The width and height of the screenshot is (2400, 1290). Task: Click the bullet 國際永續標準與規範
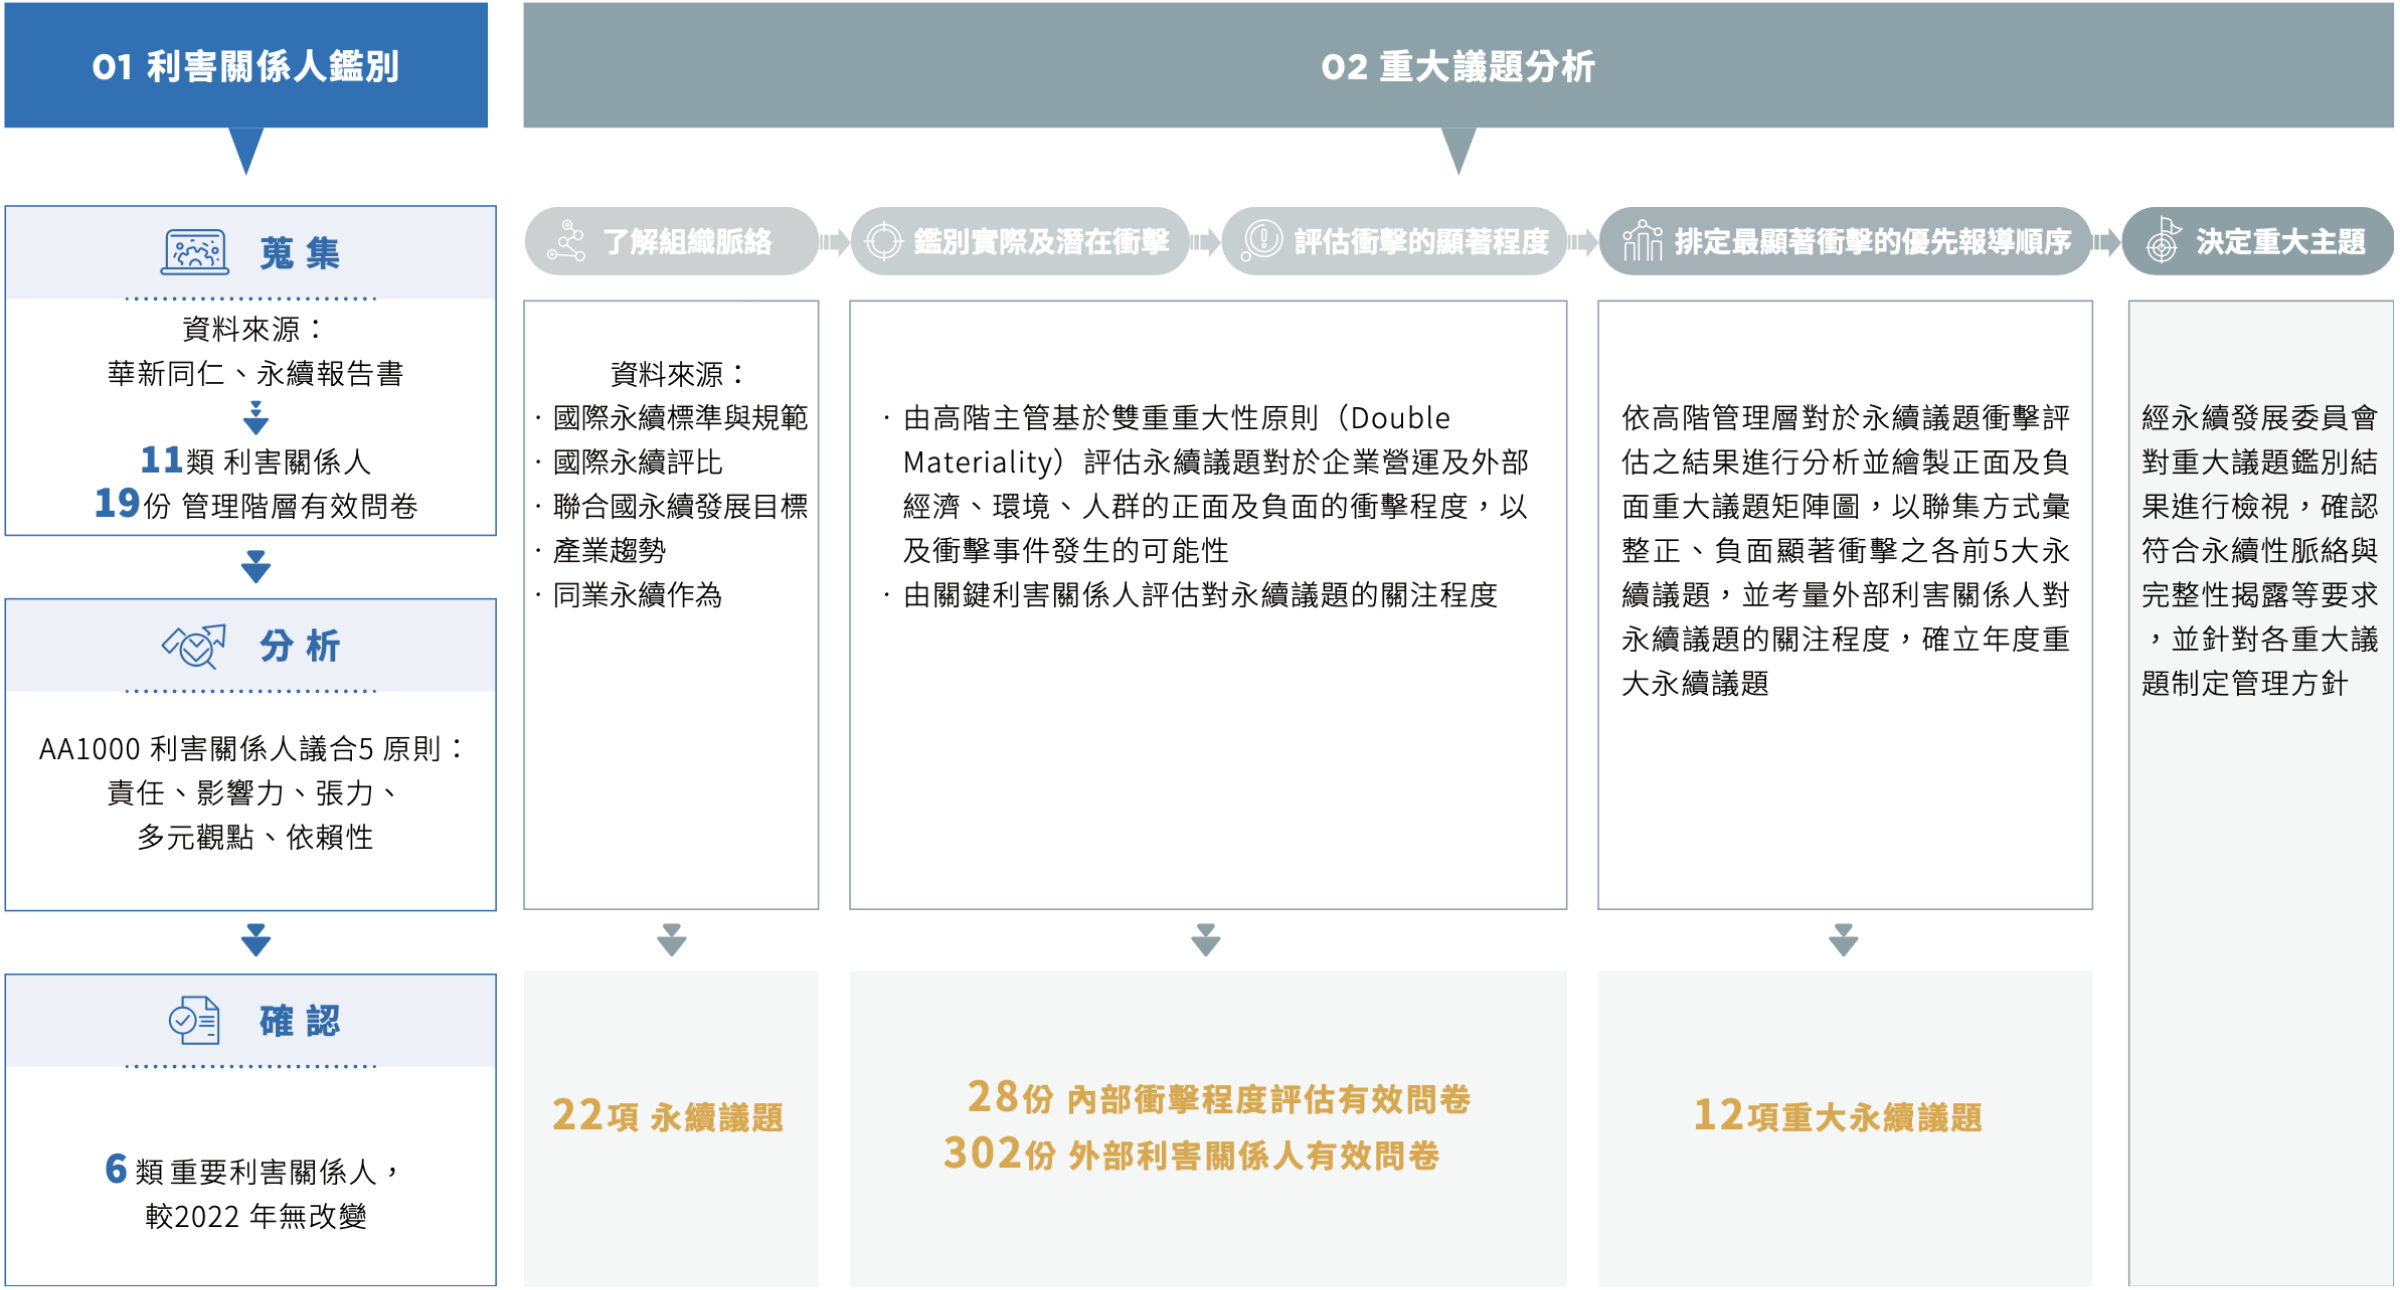(672, 417)
